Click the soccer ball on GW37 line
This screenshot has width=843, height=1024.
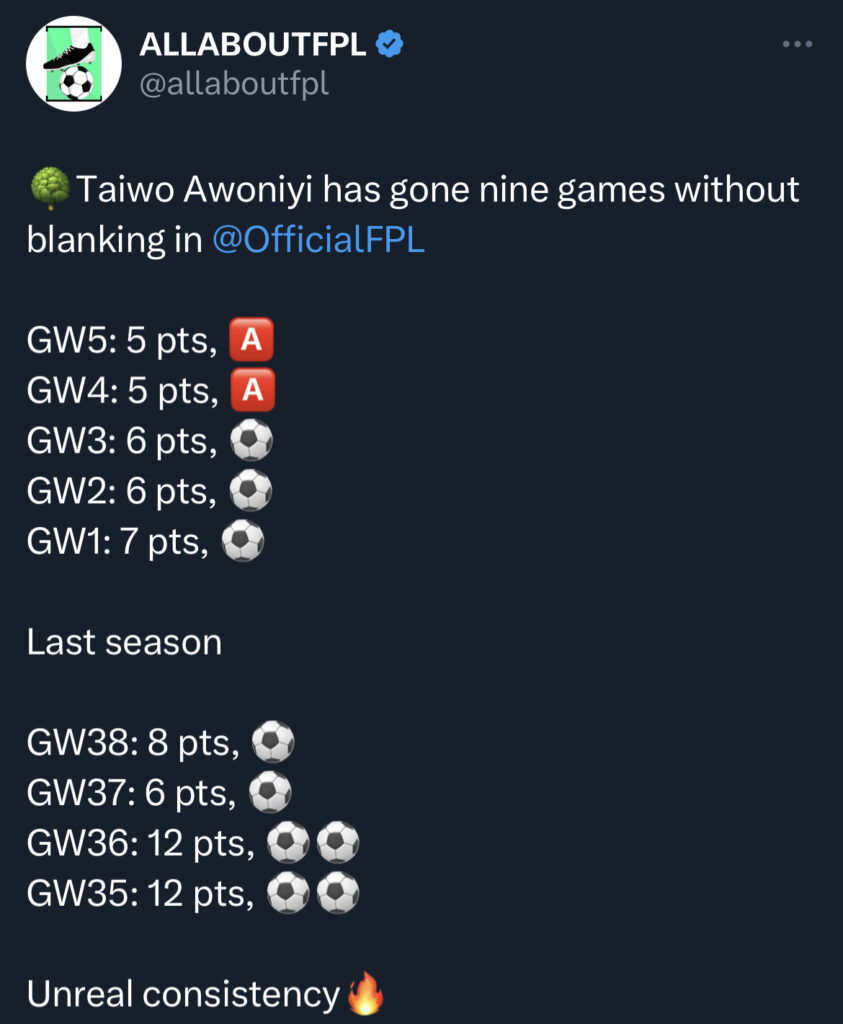pos(269,793)
